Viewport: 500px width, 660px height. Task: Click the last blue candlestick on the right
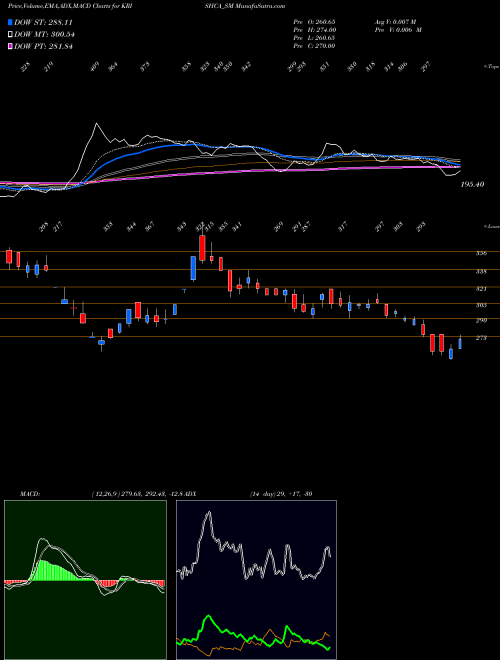[460, 343]
